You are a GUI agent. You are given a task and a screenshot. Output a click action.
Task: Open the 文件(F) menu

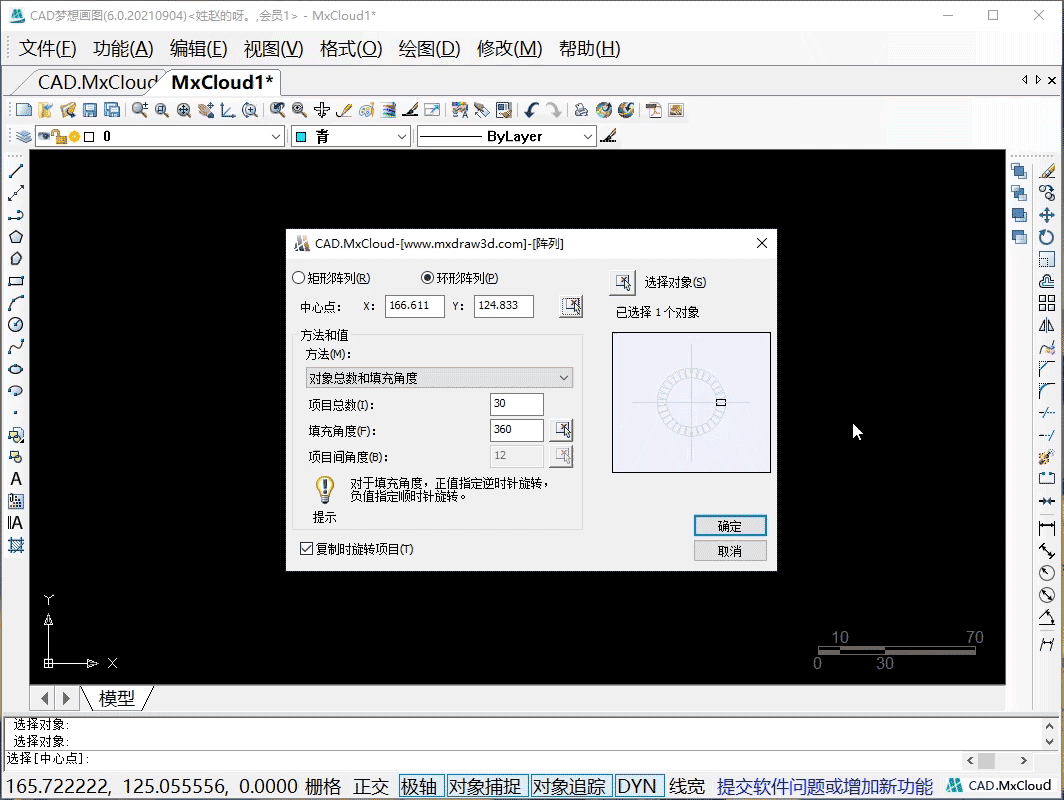[48, 49]
